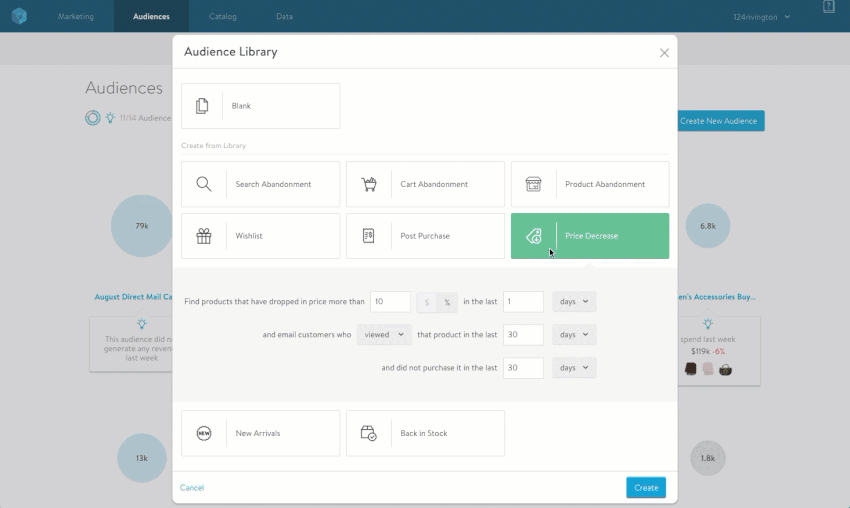Close the Audience Library dialog
The image size is (850, 508).
(664, 53)
